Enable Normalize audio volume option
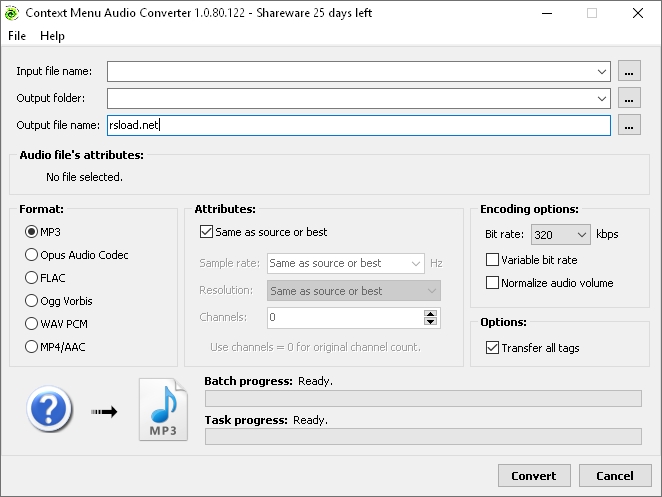Screen dimensions: 662x497 click(x=492, y=283)
